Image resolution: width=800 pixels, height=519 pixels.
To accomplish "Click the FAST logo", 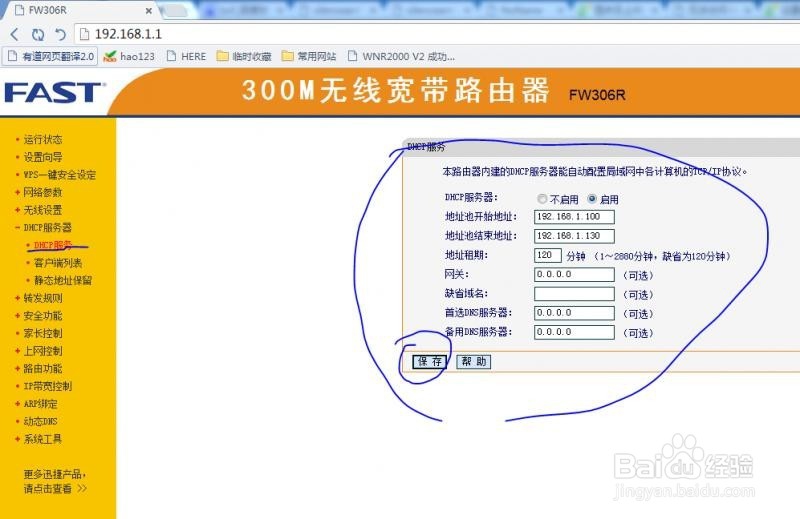I will coord(55,92).
